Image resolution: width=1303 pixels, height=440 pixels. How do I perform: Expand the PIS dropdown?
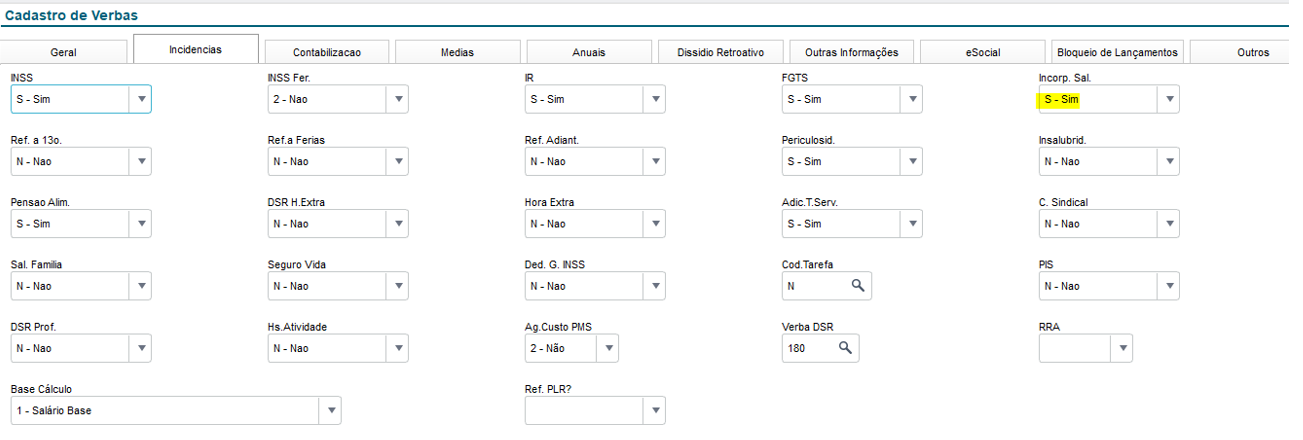point(1169,286)
